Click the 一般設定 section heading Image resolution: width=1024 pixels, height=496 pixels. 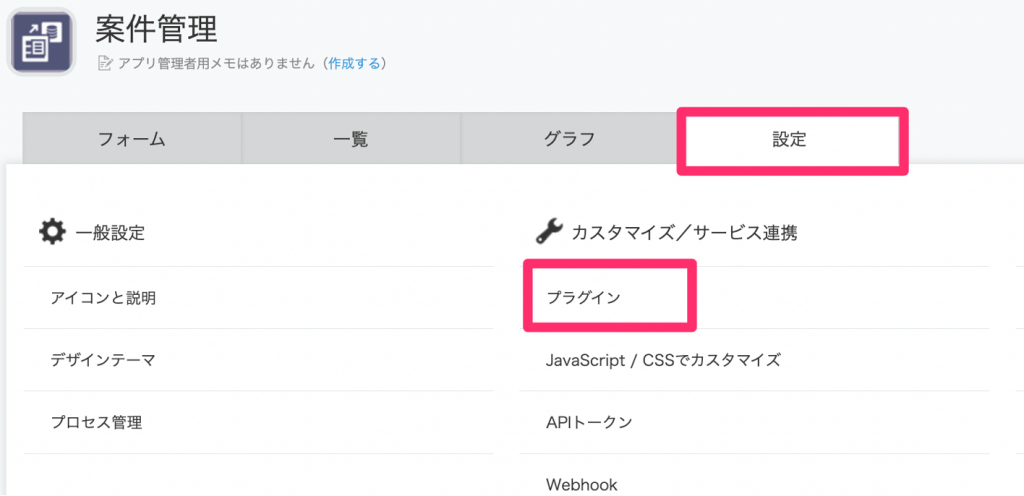pos(110,233)
